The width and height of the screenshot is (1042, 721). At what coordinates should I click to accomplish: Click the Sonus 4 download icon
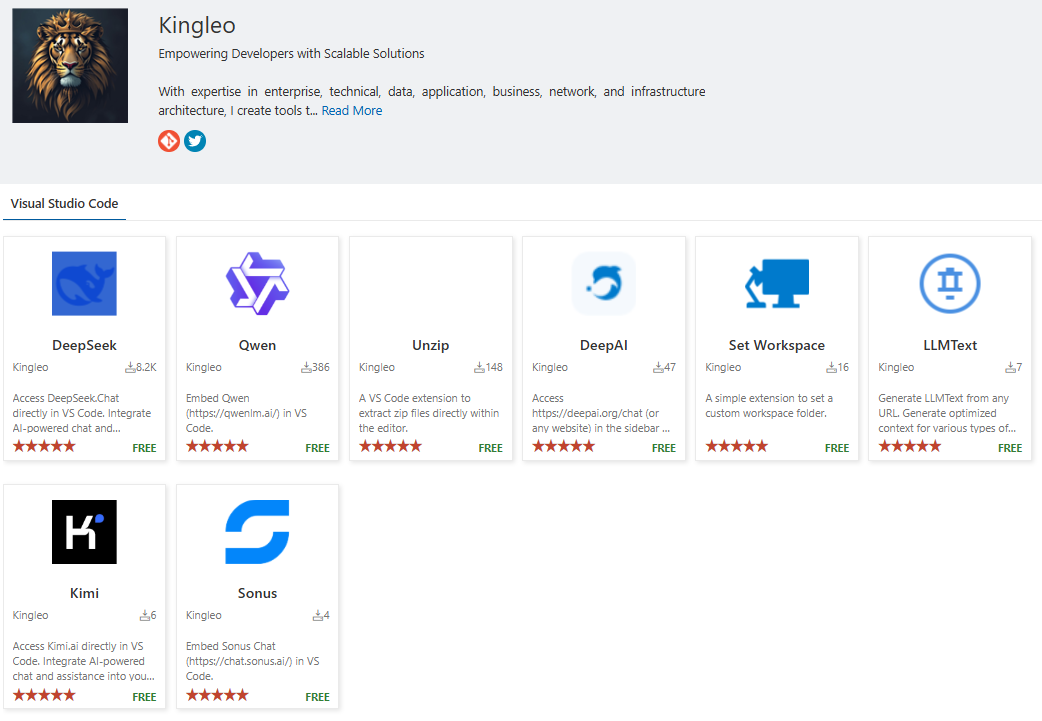(x=318, y=615)
